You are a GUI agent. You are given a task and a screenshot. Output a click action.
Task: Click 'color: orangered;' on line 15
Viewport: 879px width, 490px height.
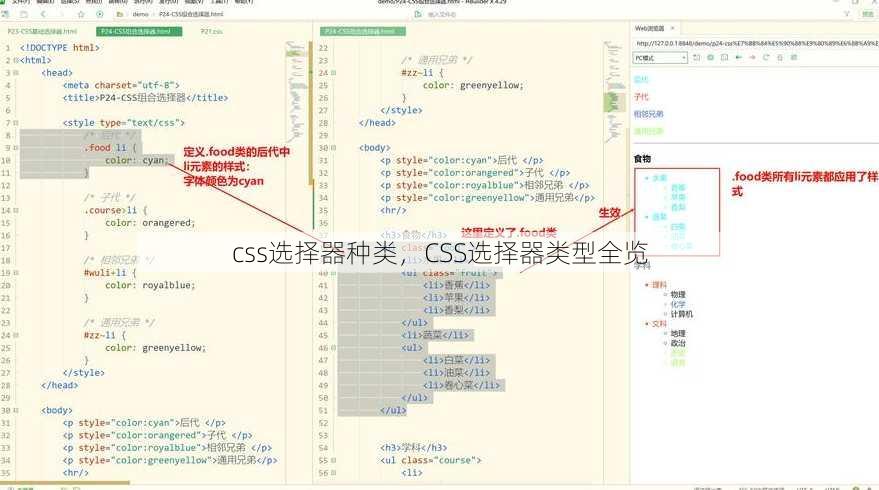(150, 223)
